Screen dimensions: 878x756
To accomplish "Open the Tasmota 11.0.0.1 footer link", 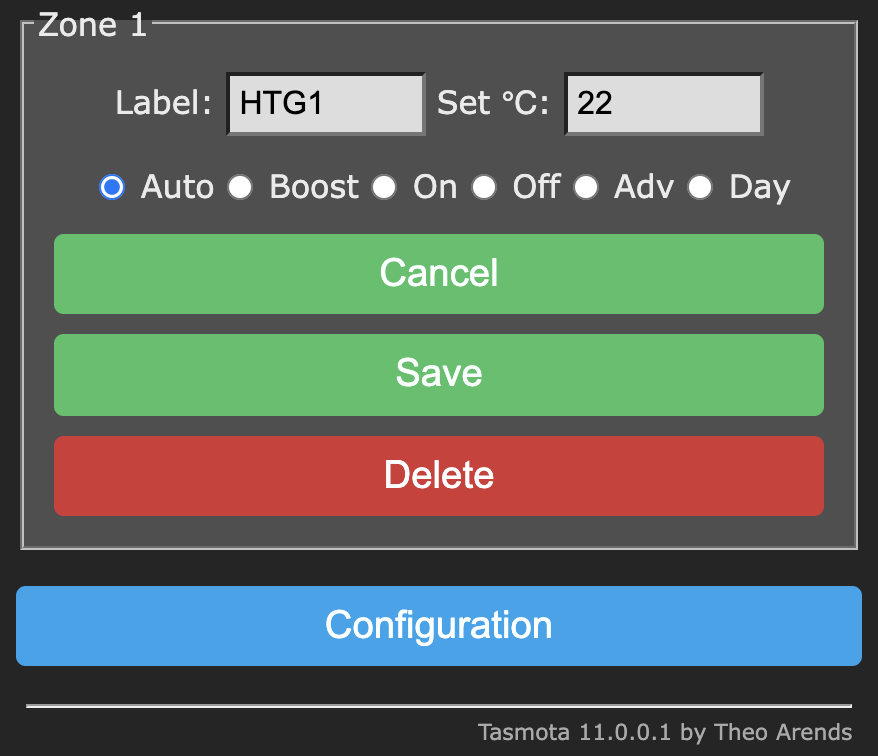I will click(665, 732).
